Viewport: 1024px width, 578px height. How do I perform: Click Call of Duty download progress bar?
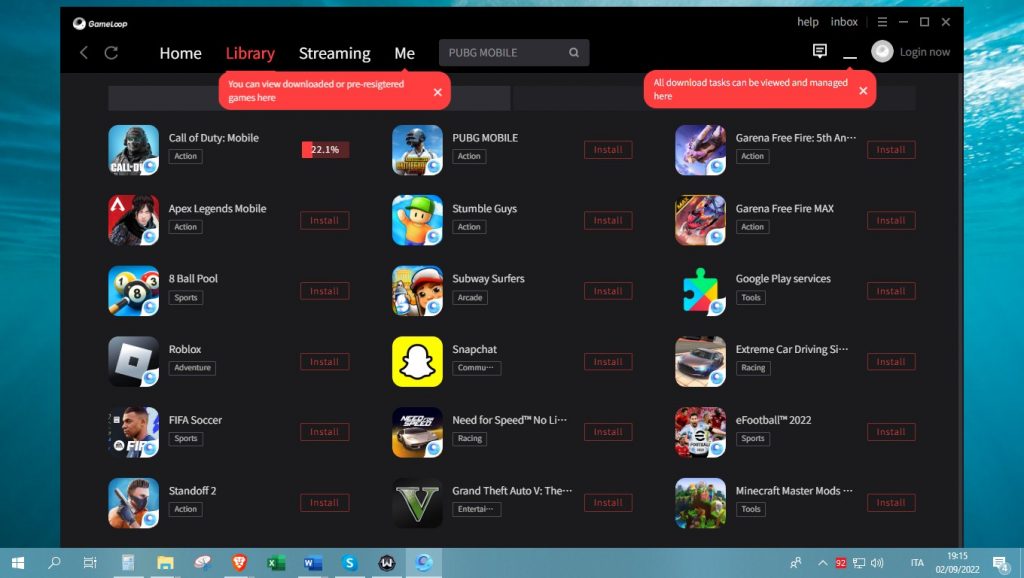tap(325, 150)
